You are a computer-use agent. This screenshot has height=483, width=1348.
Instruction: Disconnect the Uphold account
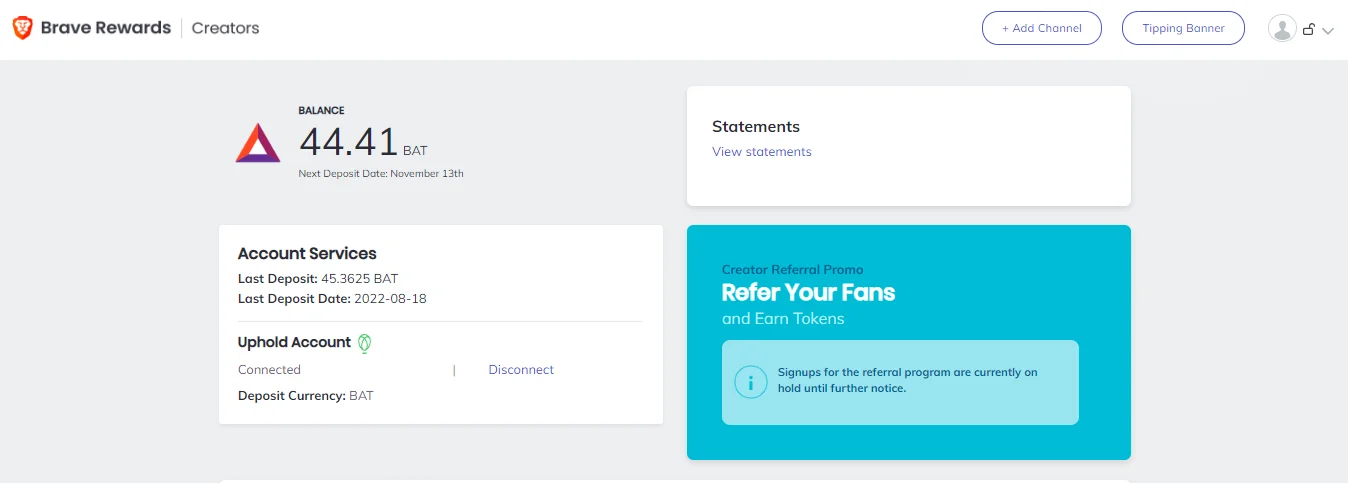[521, 370]
